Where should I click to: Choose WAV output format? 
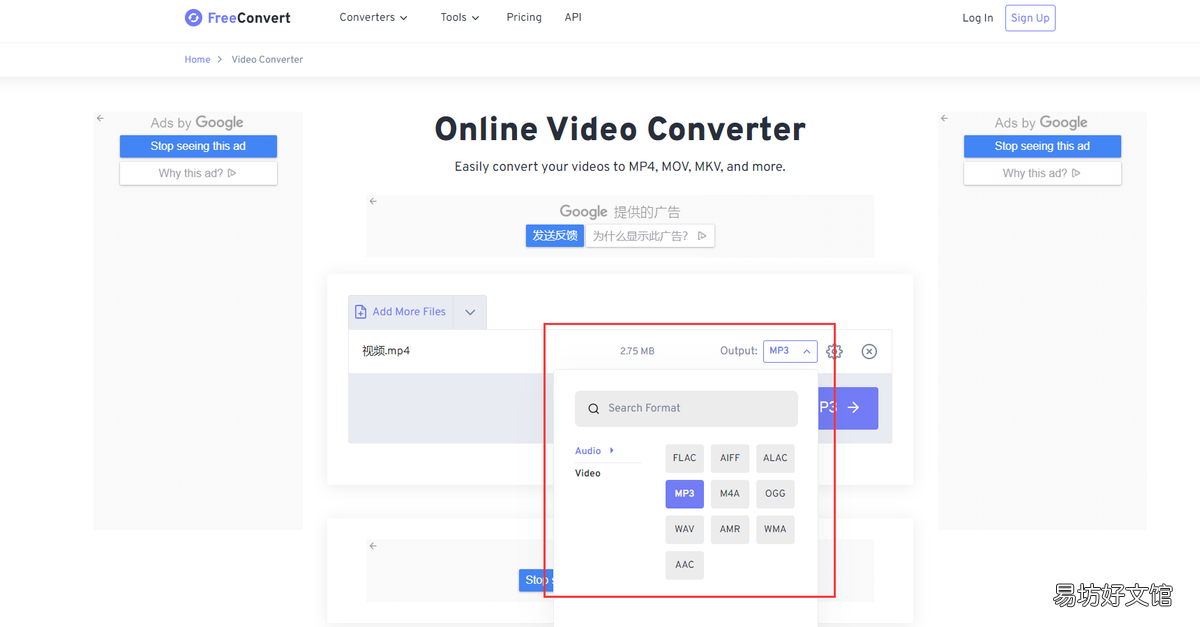(x=685, y=529)
